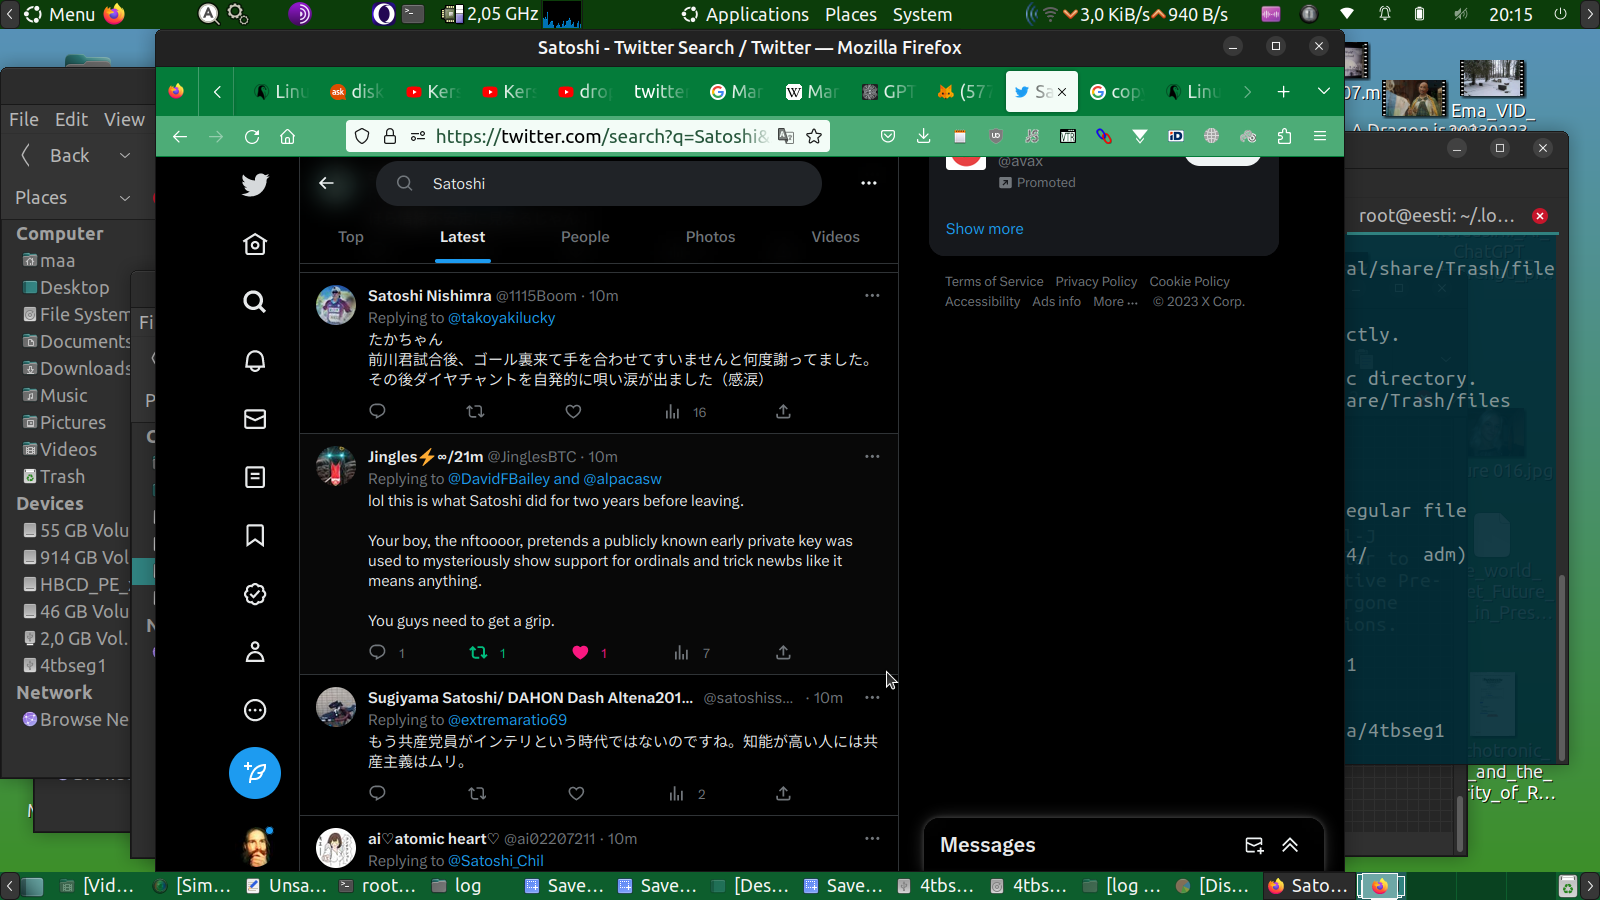This screenshot has width=1600, height=900.
Task: Open the Firefox hamburger menu
Action: [1320, 136]
